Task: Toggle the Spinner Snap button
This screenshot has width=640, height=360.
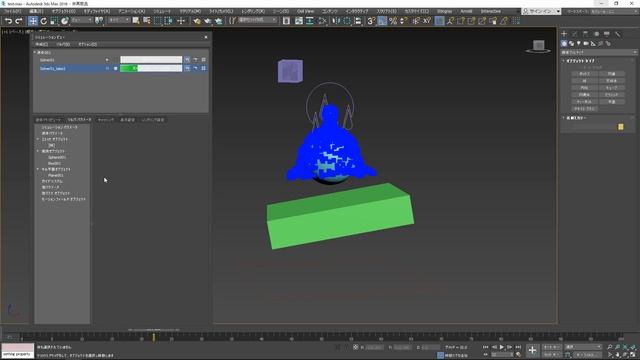Action: point(403,20)
